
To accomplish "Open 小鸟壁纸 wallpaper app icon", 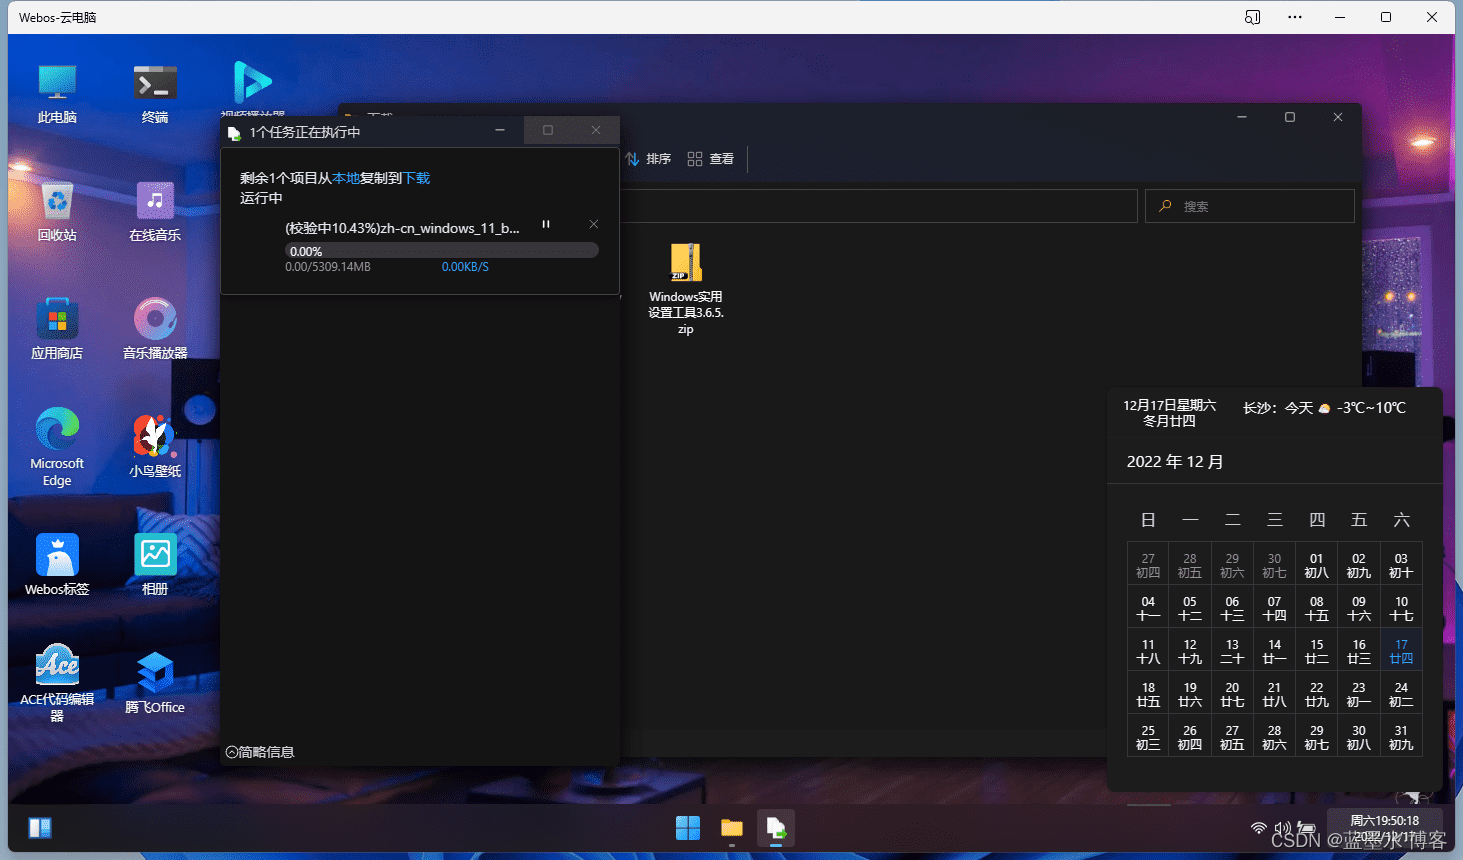I will coord(155,446).
